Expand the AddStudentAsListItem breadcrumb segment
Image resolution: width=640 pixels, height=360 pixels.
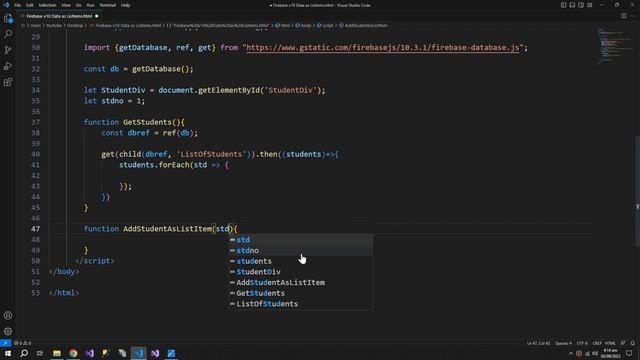point(363,25)
